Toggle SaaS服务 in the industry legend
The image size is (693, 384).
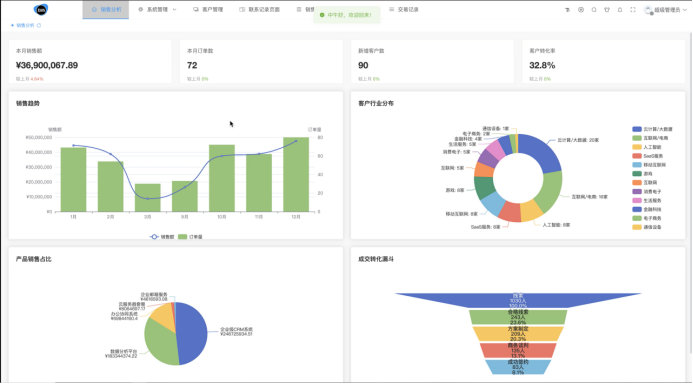(647, 156)
